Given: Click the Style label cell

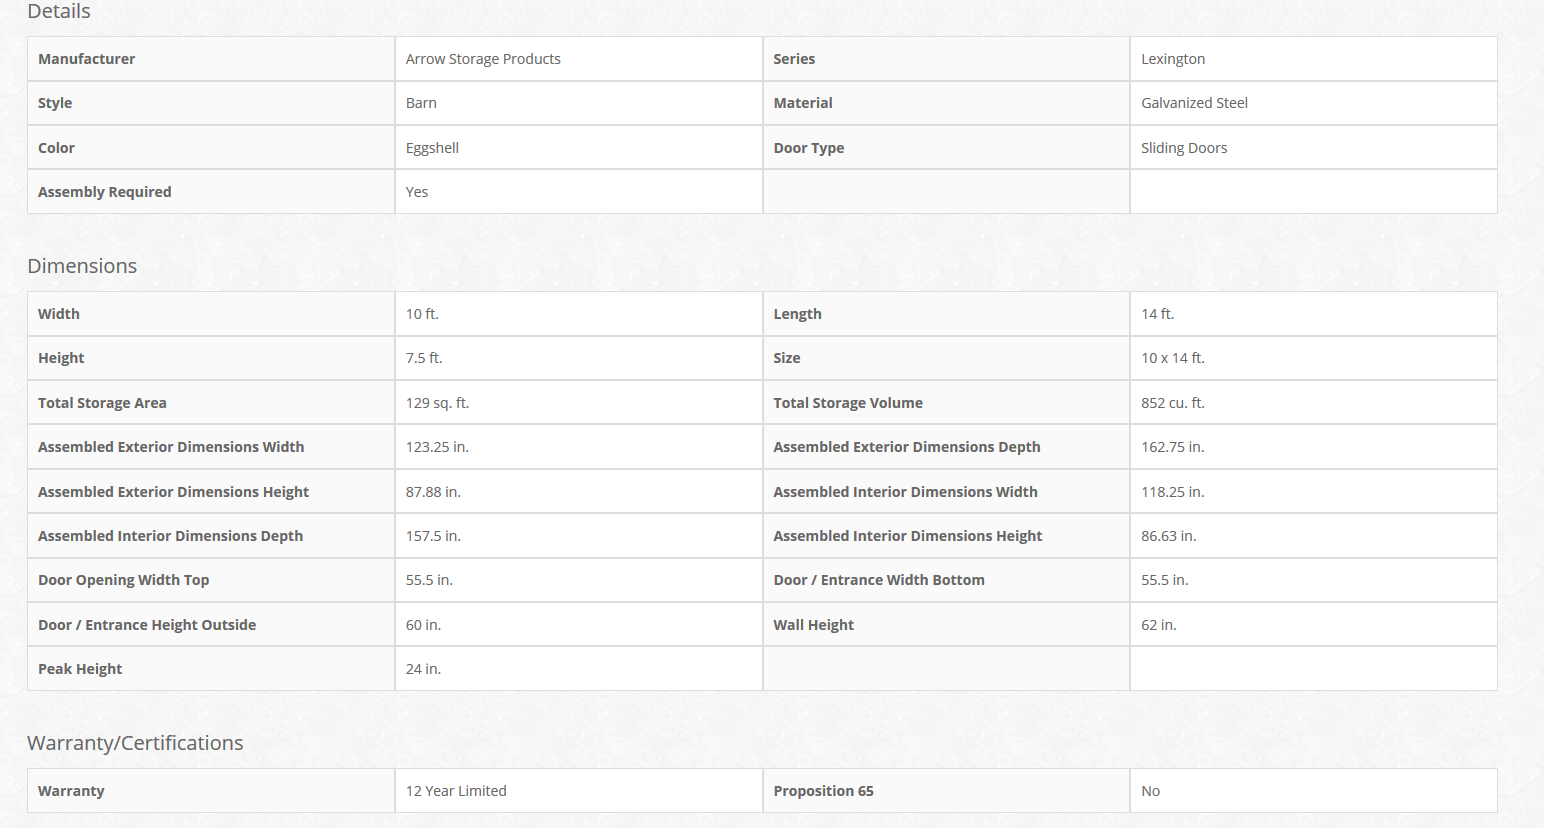Looking at the screenshot, I should [211, 103].
